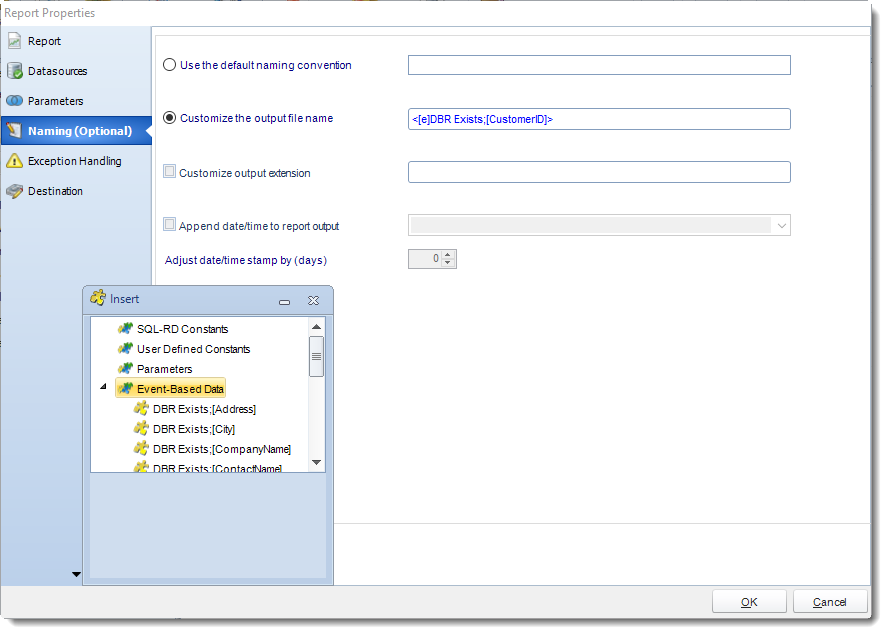Click the Insert tree scrollbar up arrow
Viewport: 887px width, 634px height.
click(x=317, y=327)
